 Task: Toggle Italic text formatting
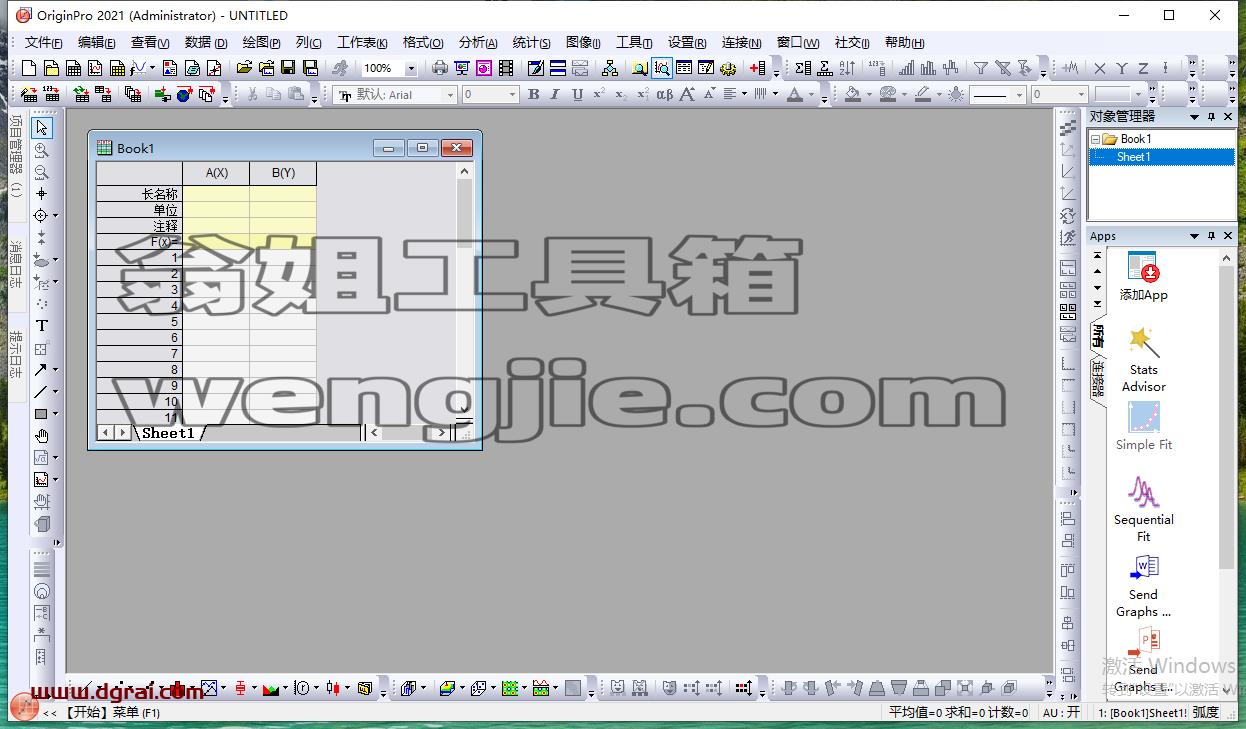[x=555, y=94]
